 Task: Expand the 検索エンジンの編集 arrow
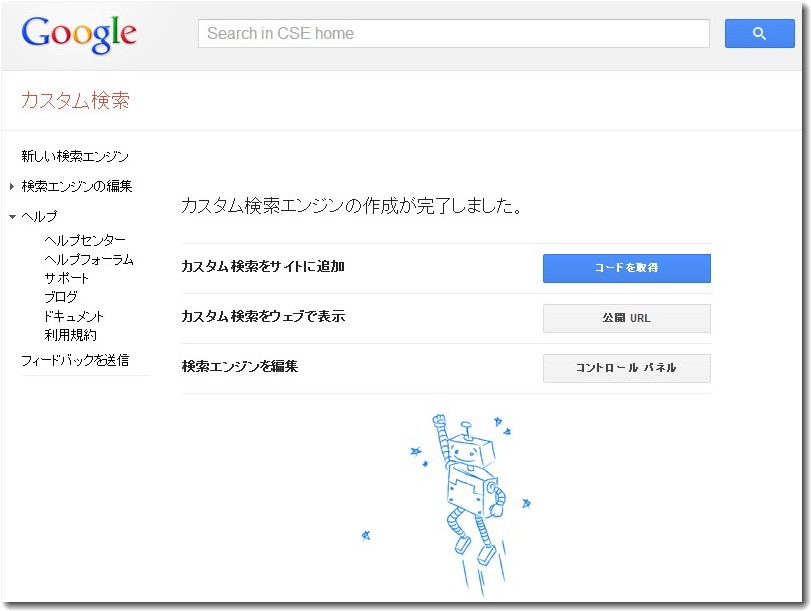[12, 186]
